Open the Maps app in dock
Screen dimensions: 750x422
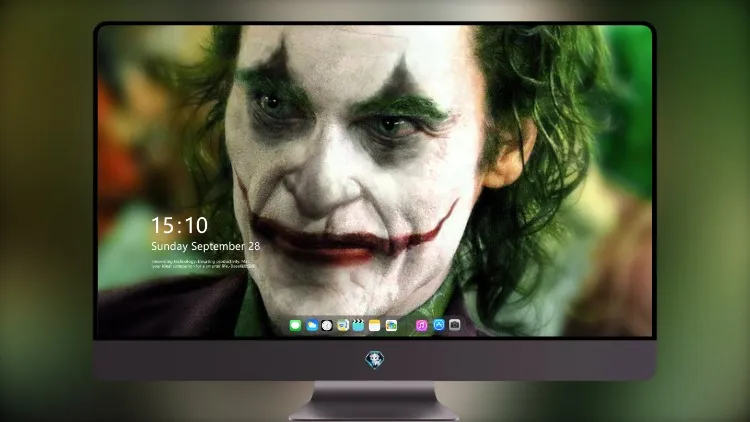342,325
